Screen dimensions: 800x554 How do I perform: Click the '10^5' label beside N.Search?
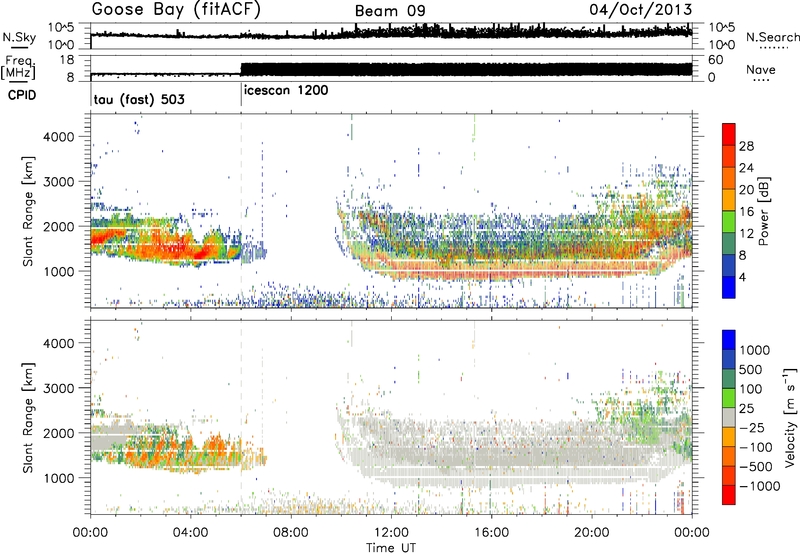pyautogui.click(x=722, y=28)
